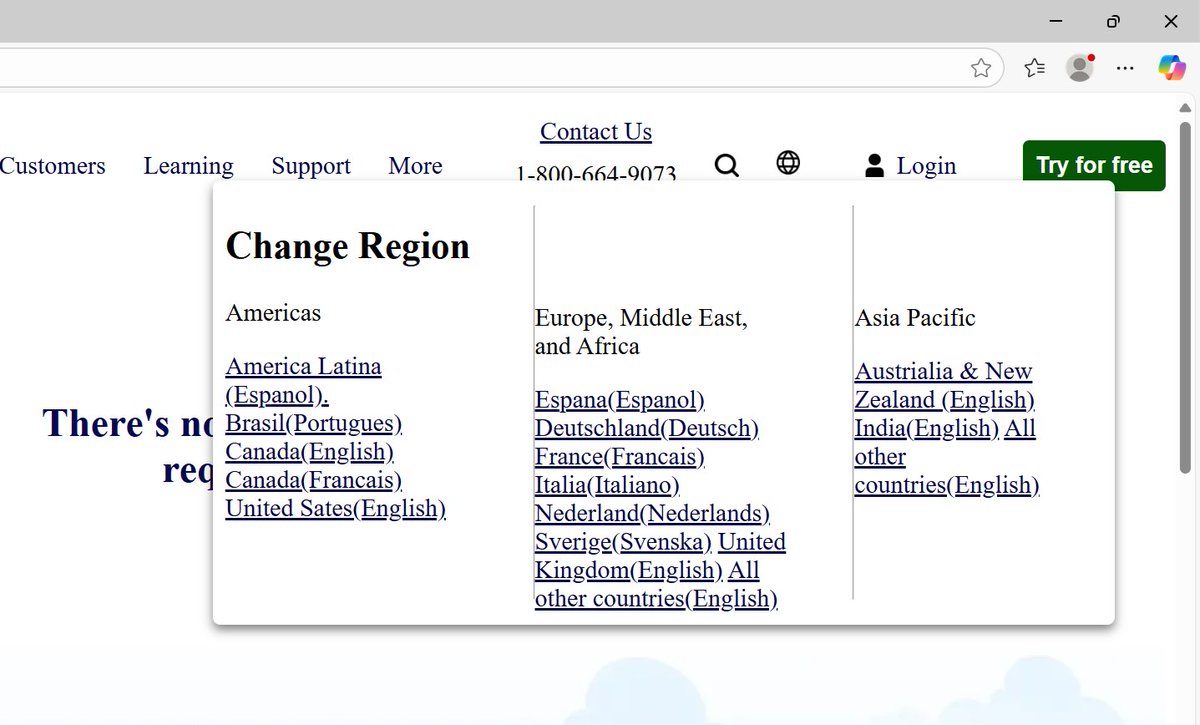Choose Sverige(Svenska) region
Viewport: 1200px width, 725px height.
pos(623,542)
